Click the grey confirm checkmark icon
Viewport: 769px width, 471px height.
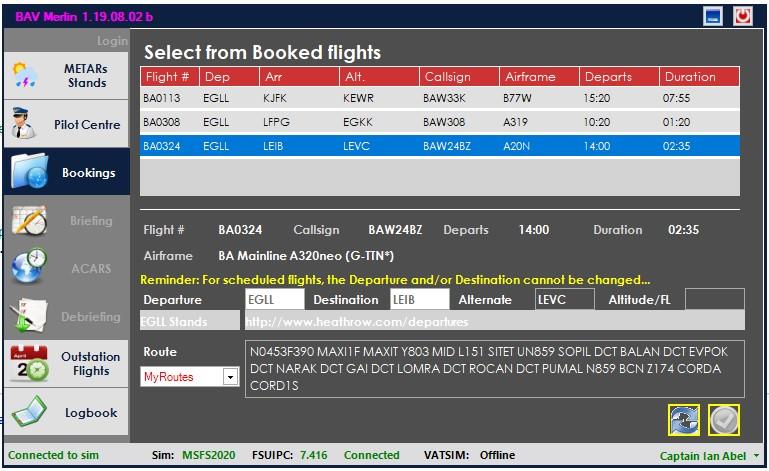[x=724, y=420]
